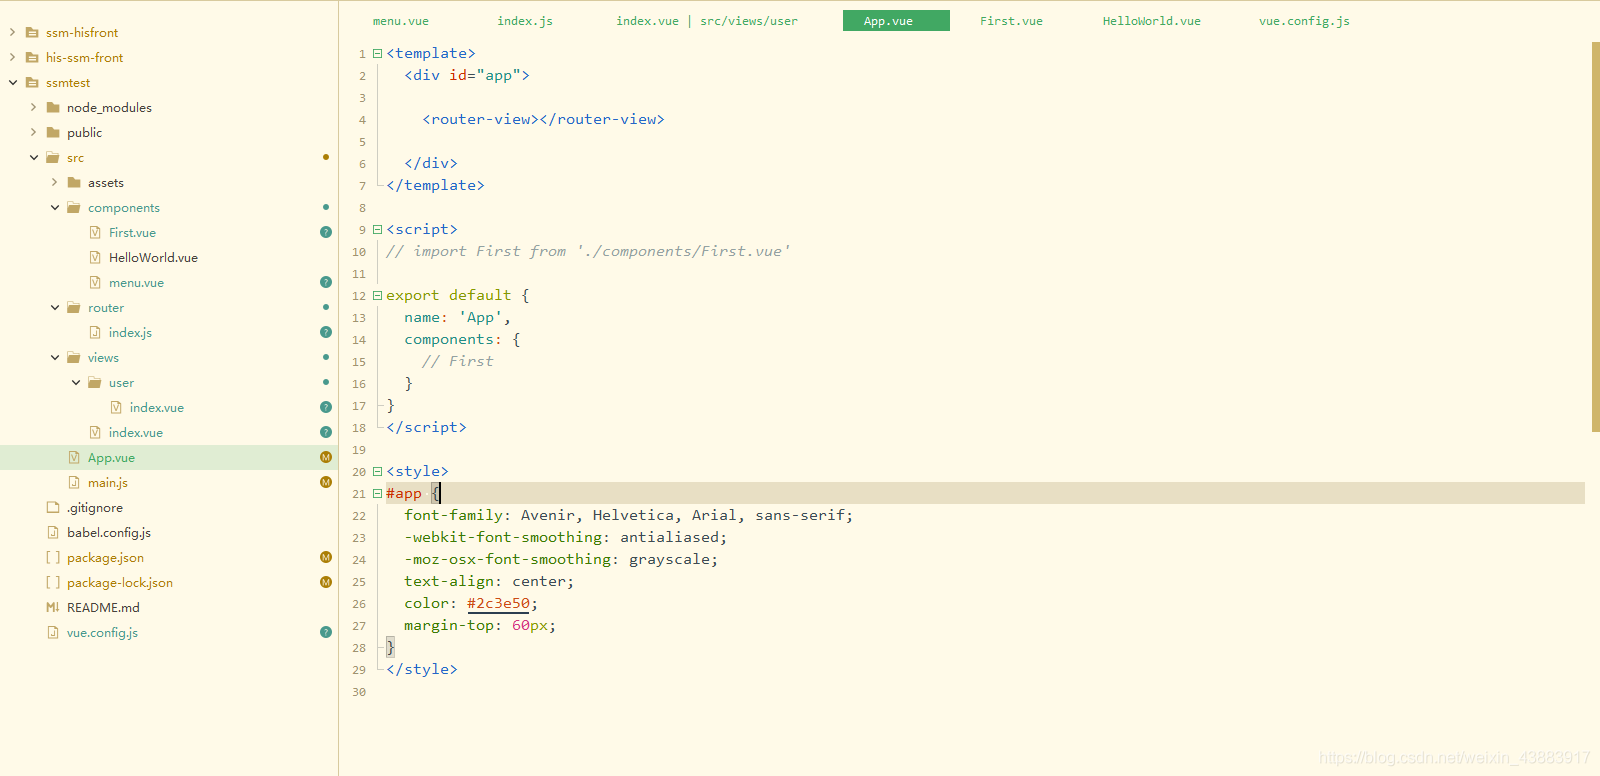Screen dimensions: 1600x776
Task: Click the assets folder icon
Action: coord(74,183)
